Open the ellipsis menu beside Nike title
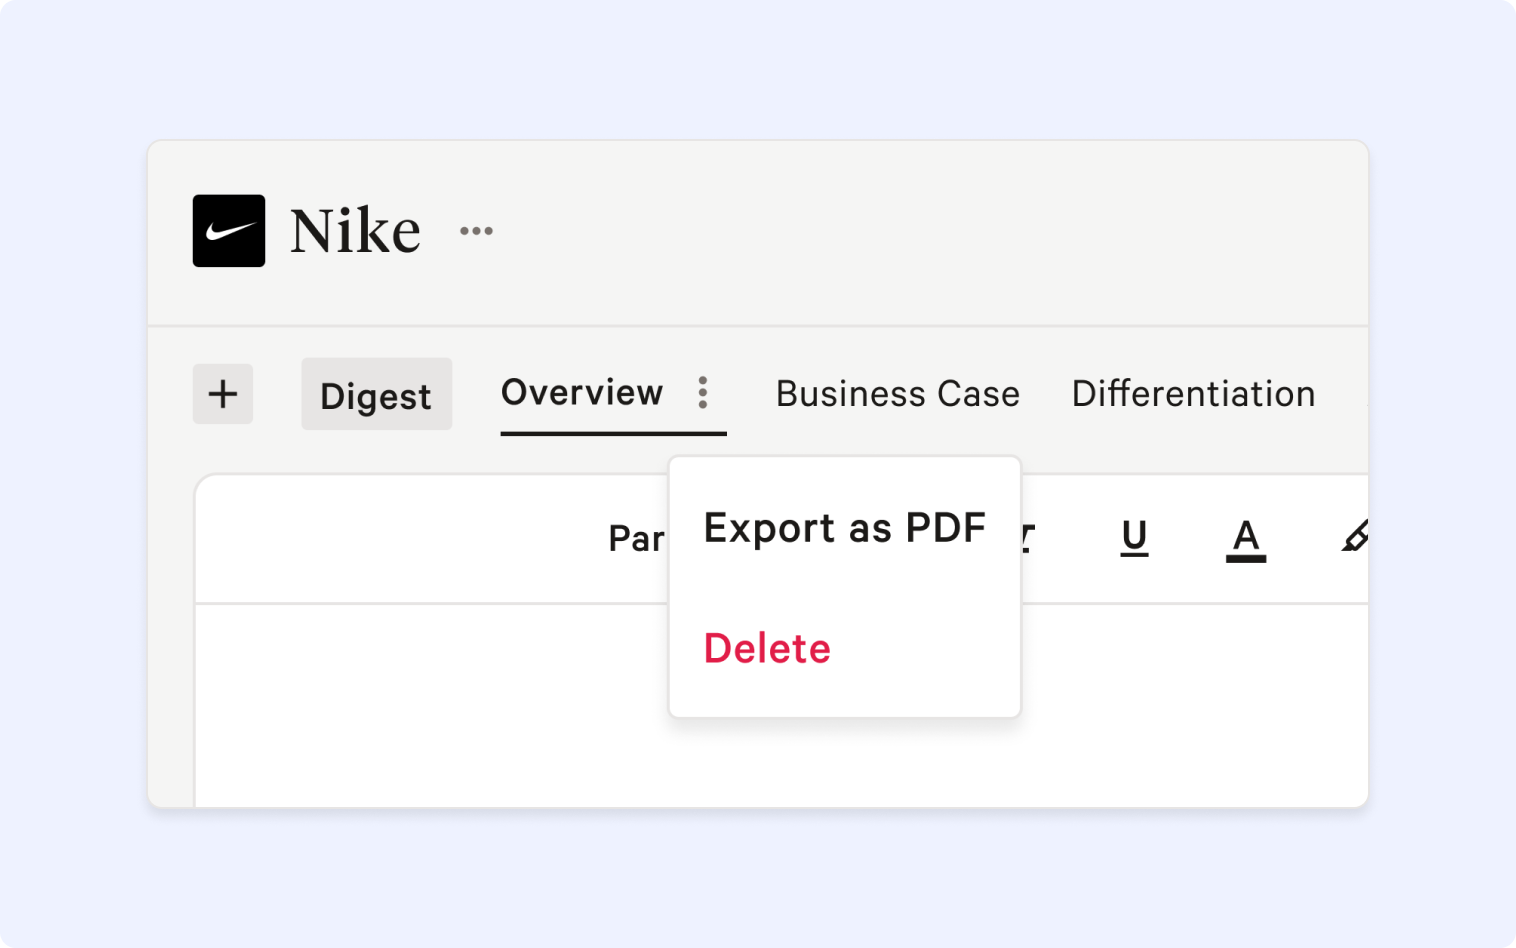This screenshot has height=948, width=1516. point(476,231)
